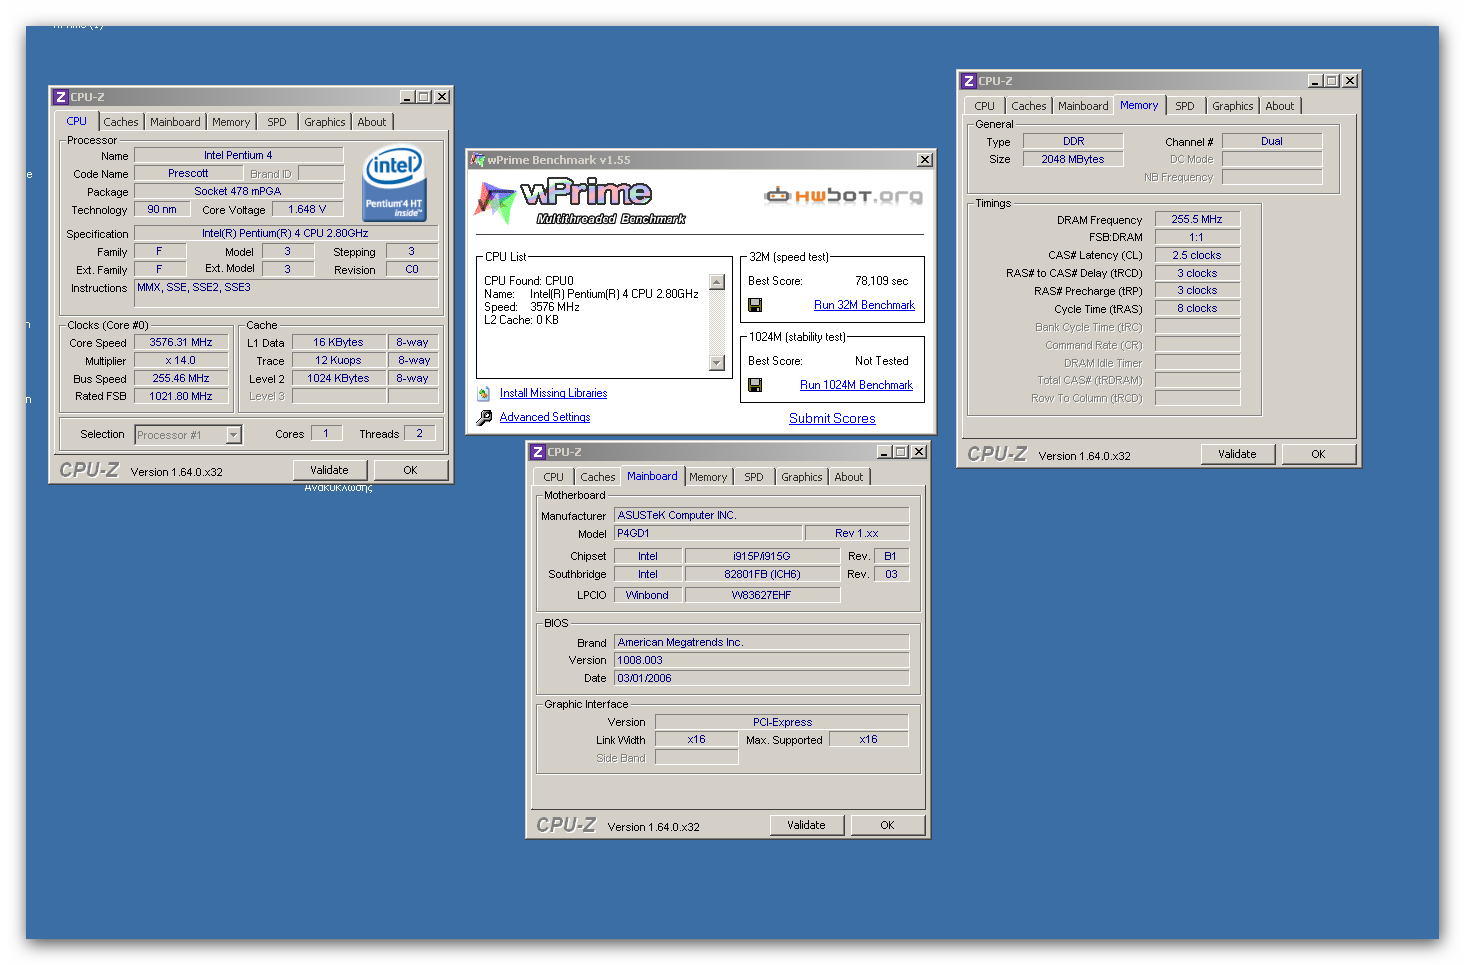The image size is (1465, 965).
Task: Click the wPrime title bar icon
Action: click(x=478, y=160)
